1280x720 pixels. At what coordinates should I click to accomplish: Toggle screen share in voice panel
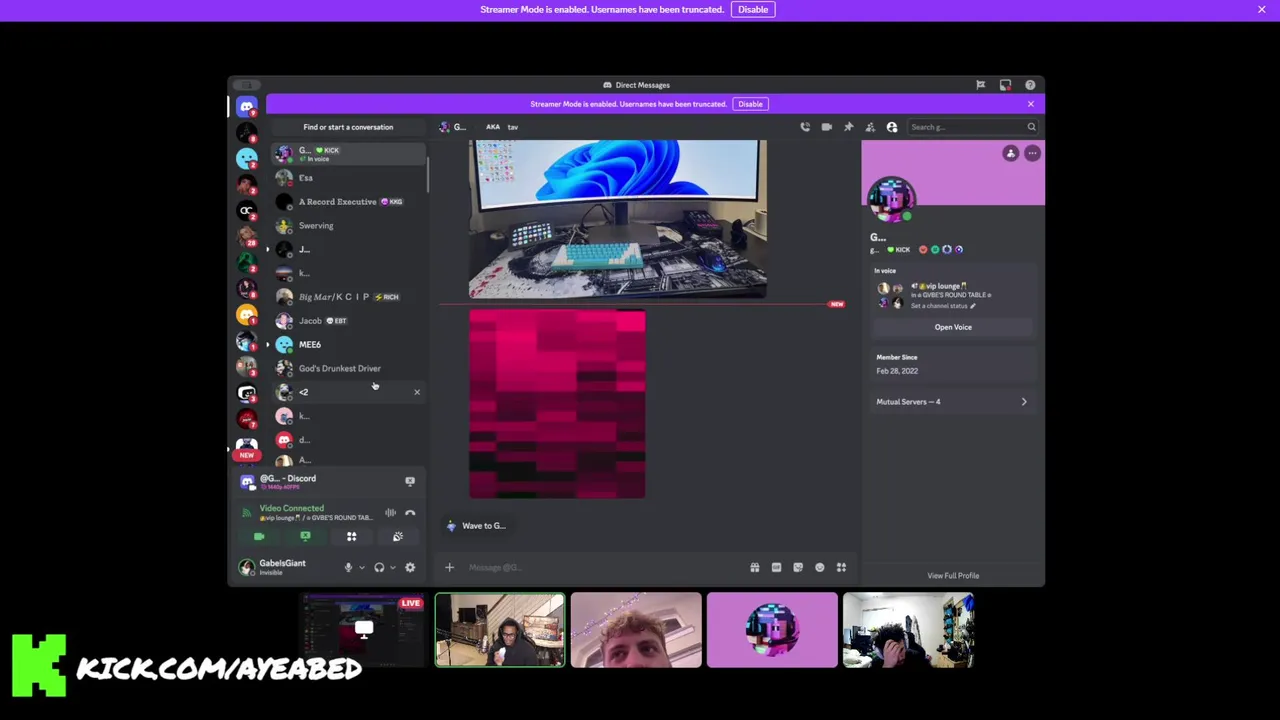pos(305,537)
